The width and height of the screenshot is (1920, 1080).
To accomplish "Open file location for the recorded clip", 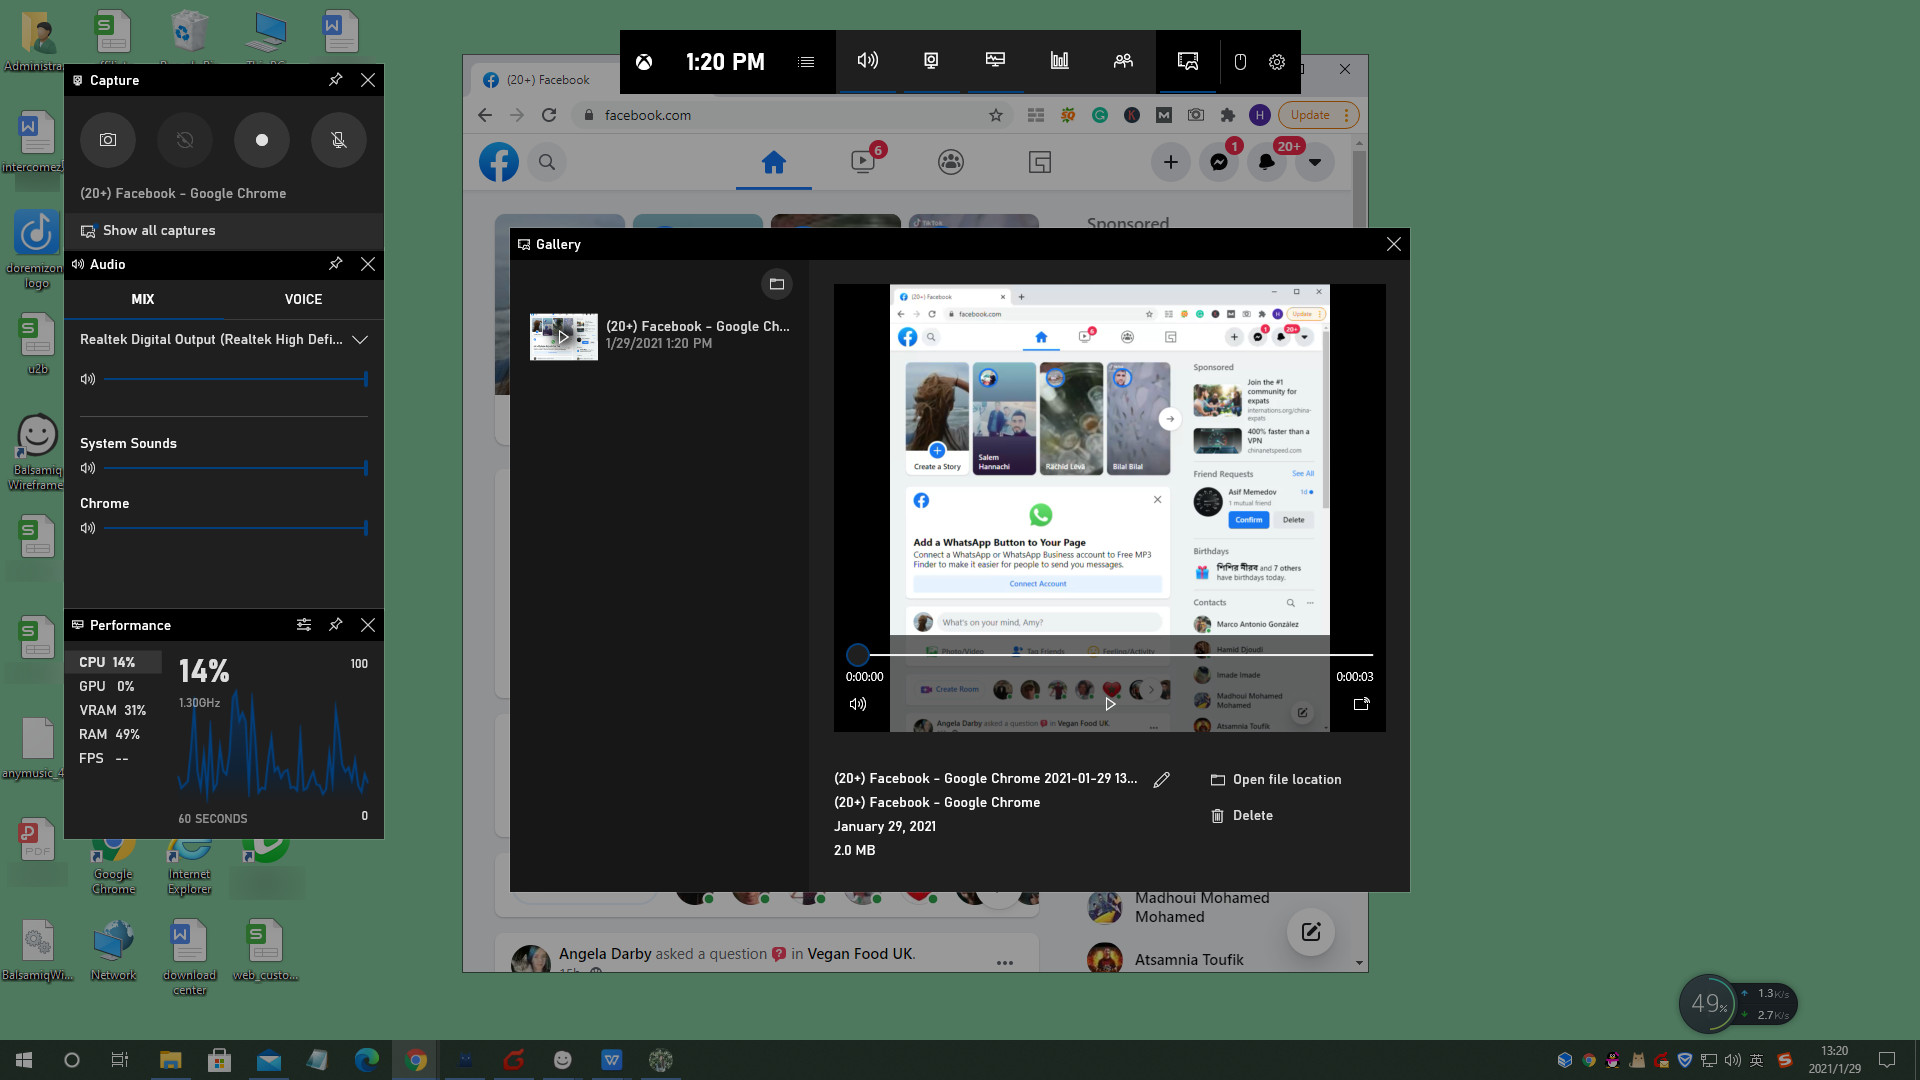I will pos(1275,778).
